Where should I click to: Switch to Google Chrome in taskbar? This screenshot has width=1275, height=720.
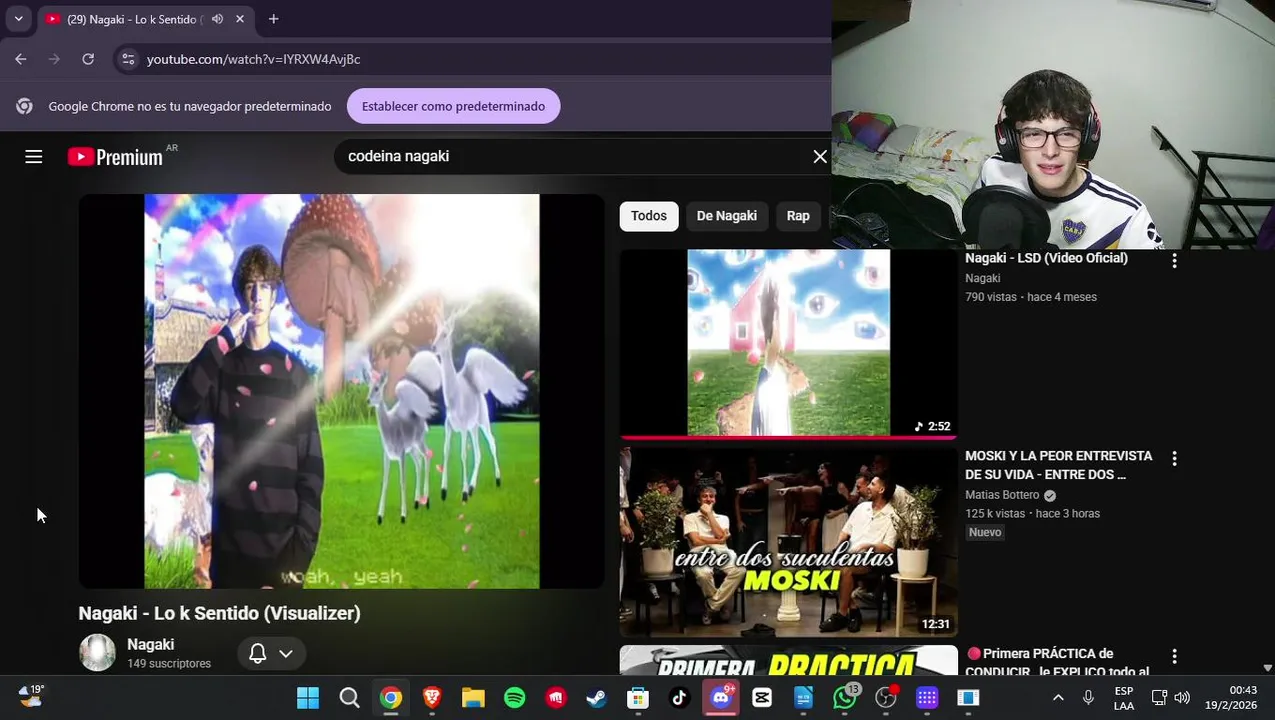pyautogui.click(x=391, y=698)
